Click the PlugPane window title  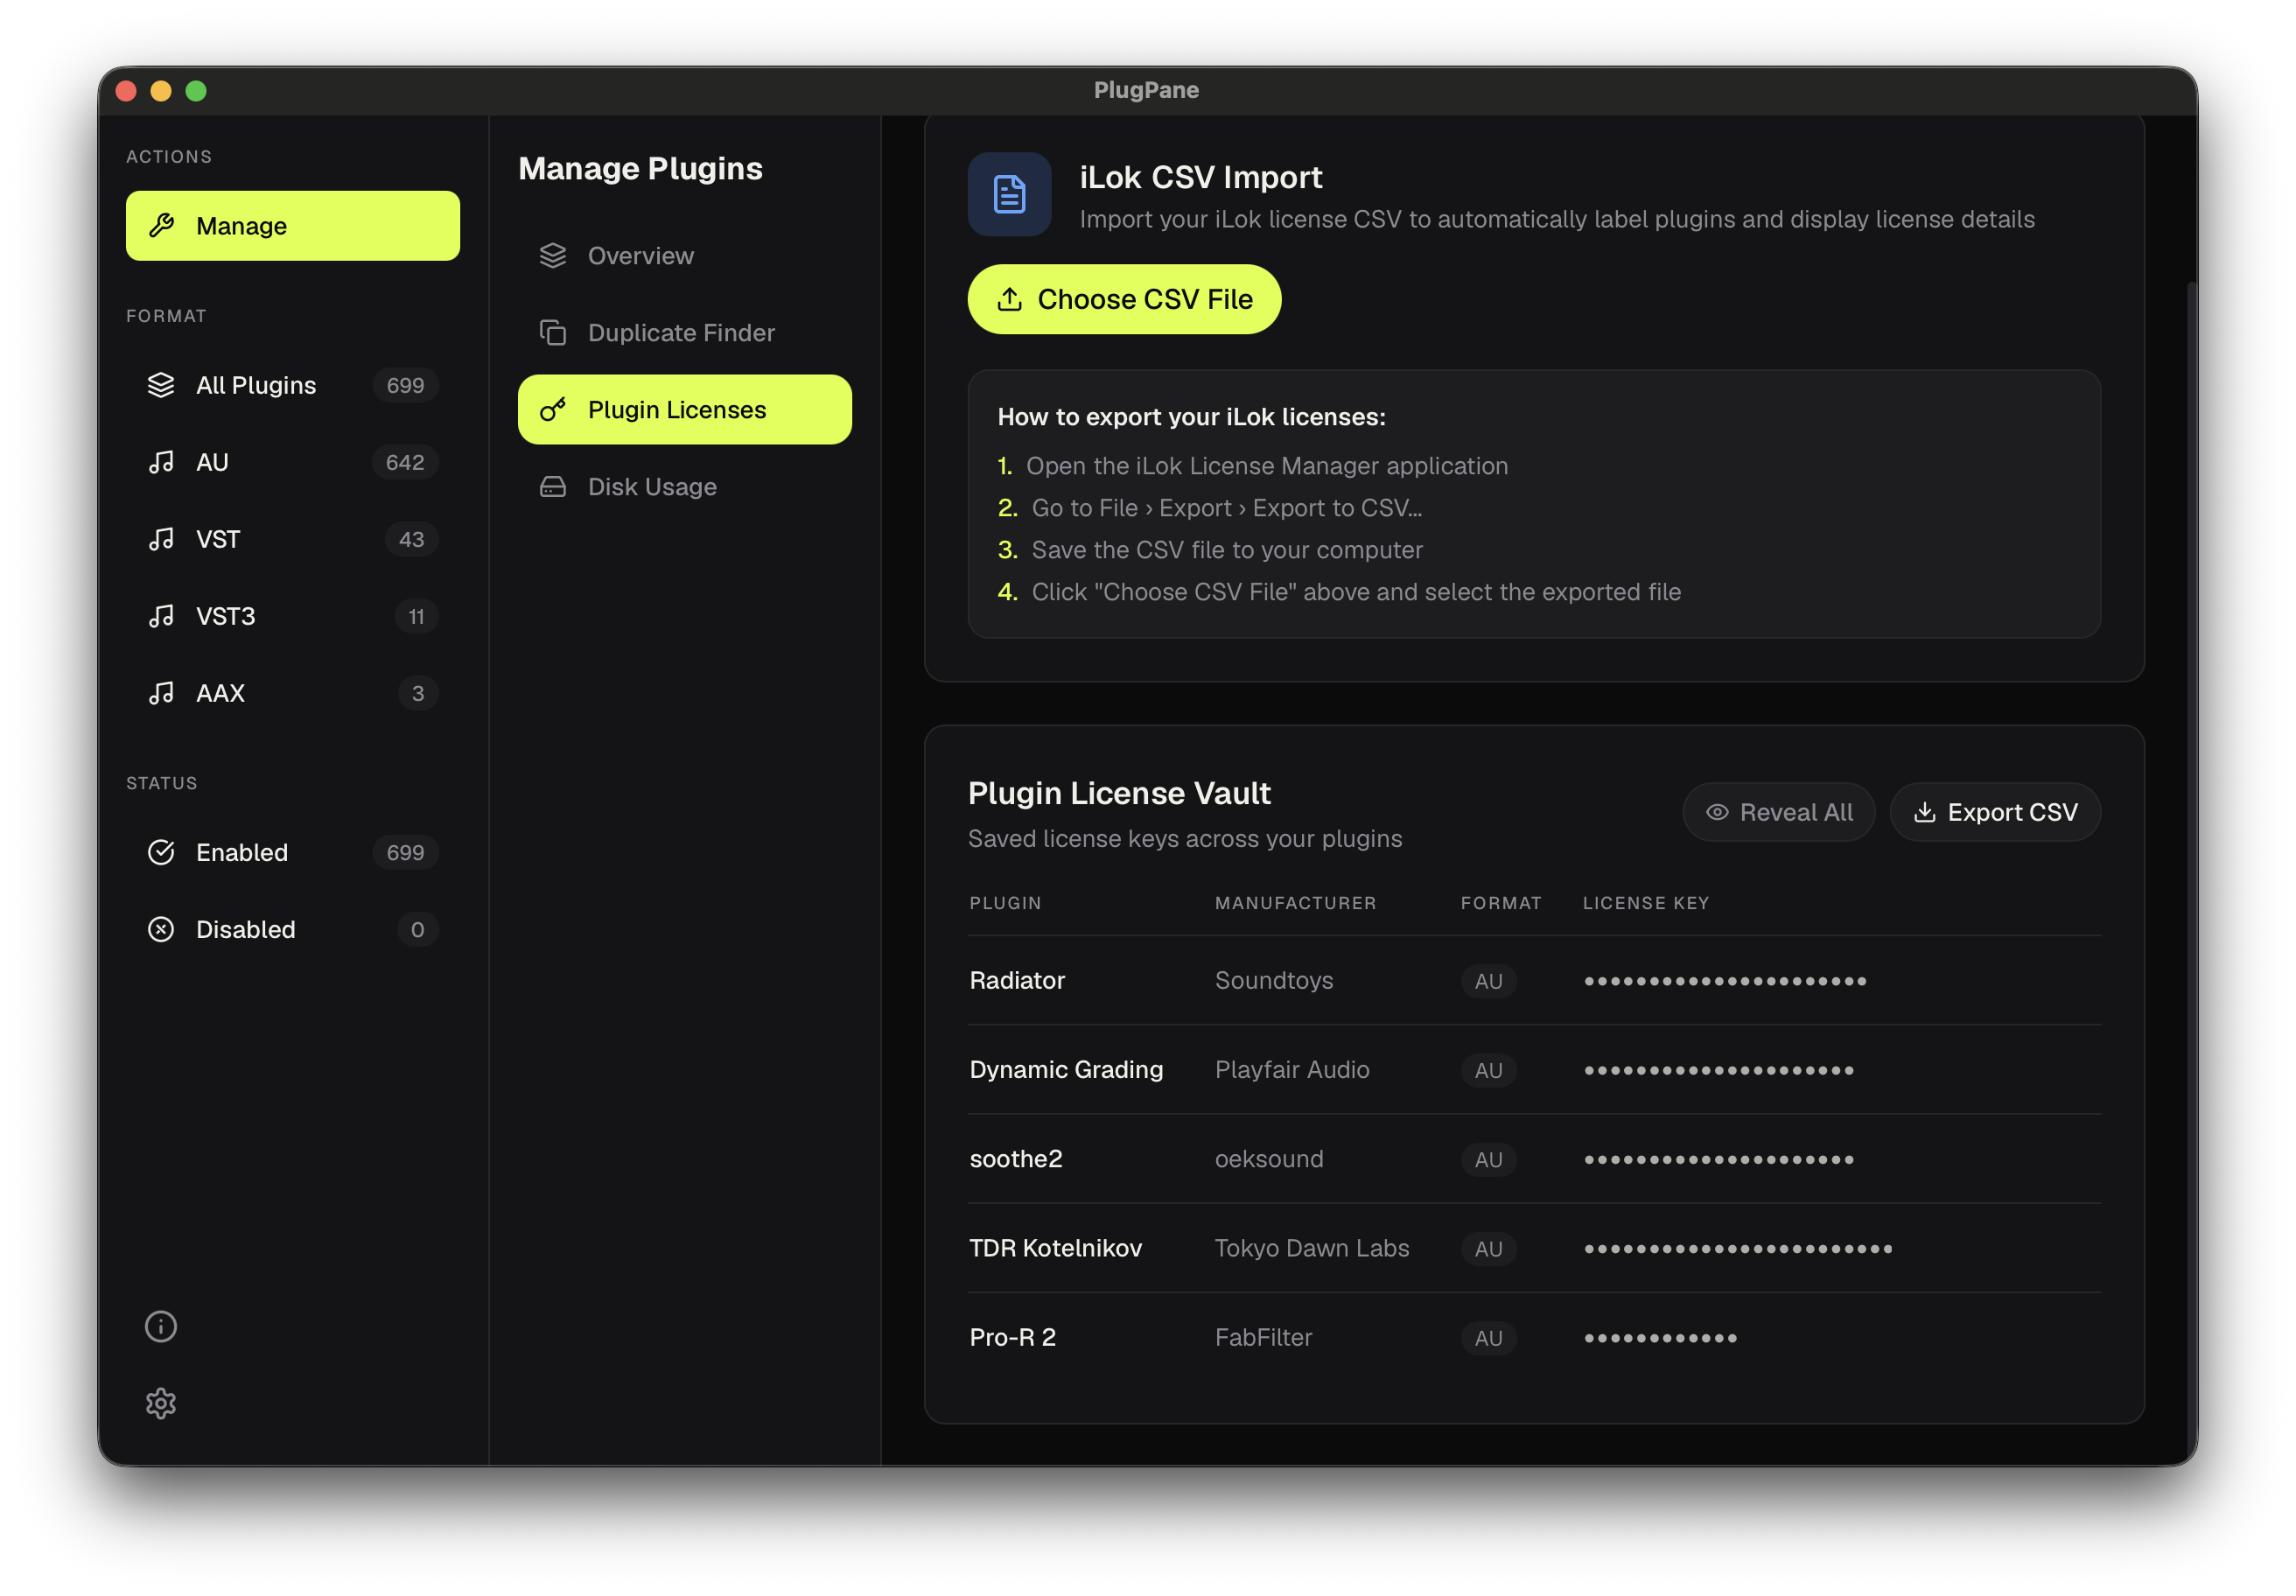pos(1146,90)
